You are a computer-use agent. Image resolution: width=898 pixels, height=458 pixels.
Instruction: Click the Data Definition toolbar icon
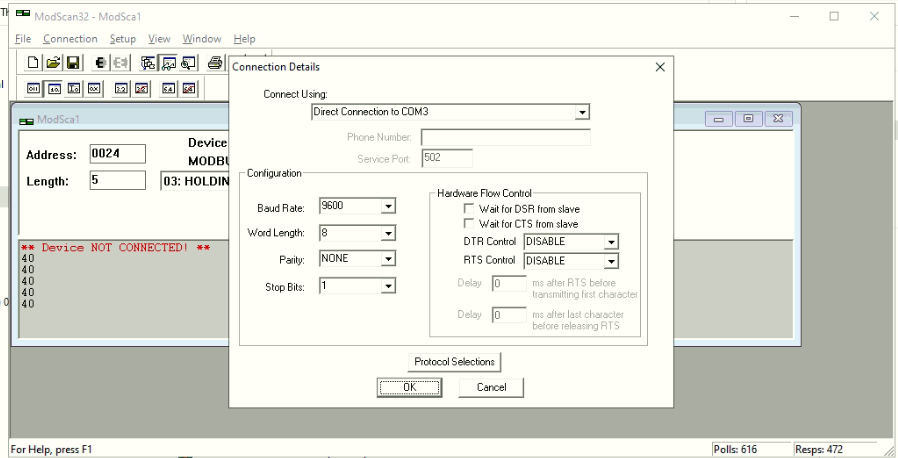(148, 62)
